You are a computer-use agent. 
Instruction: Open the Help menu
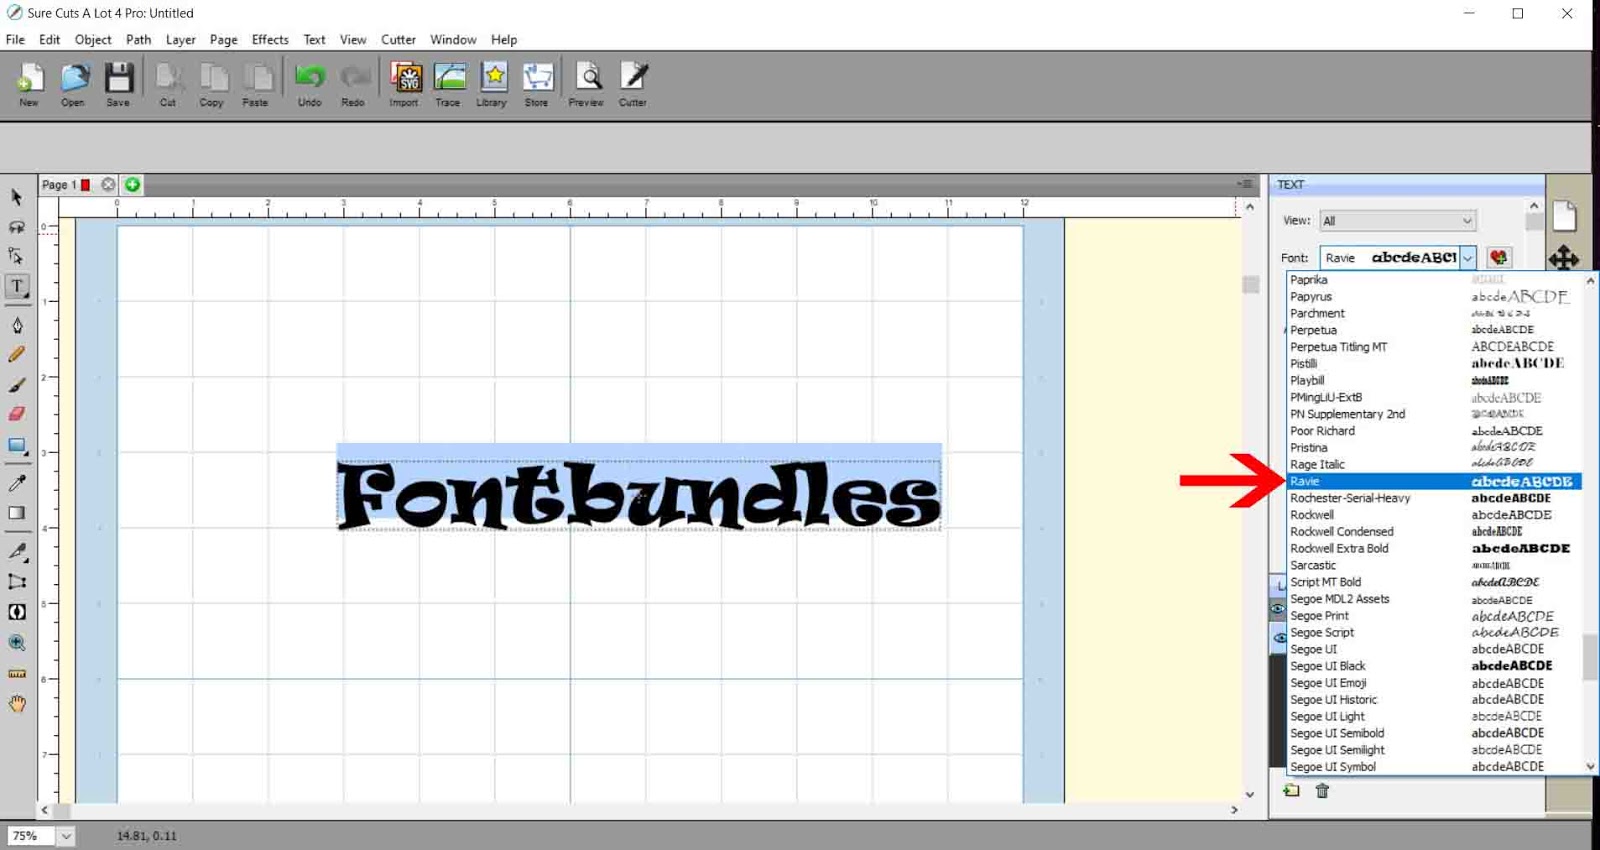click(x=504, y=40)
